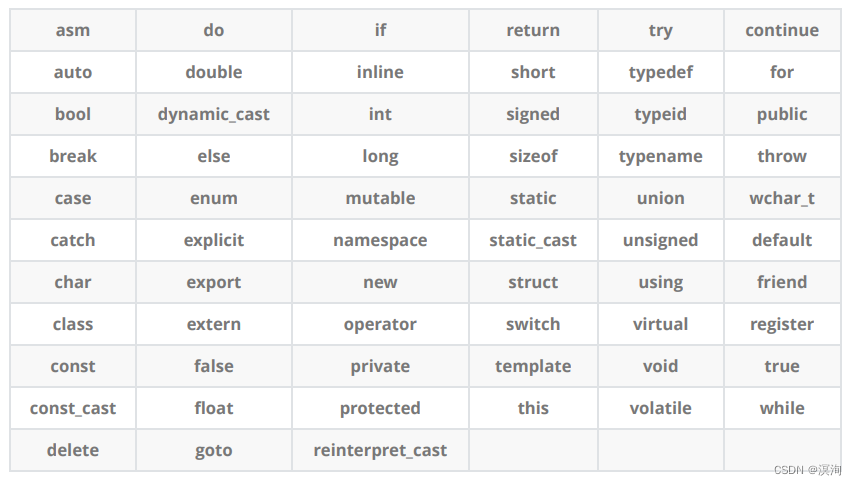Click the 'asm' keyword cell
Image resolution: width=856 pixels, height=485 pixels.
pyautogui.click(x=73, y=30)
